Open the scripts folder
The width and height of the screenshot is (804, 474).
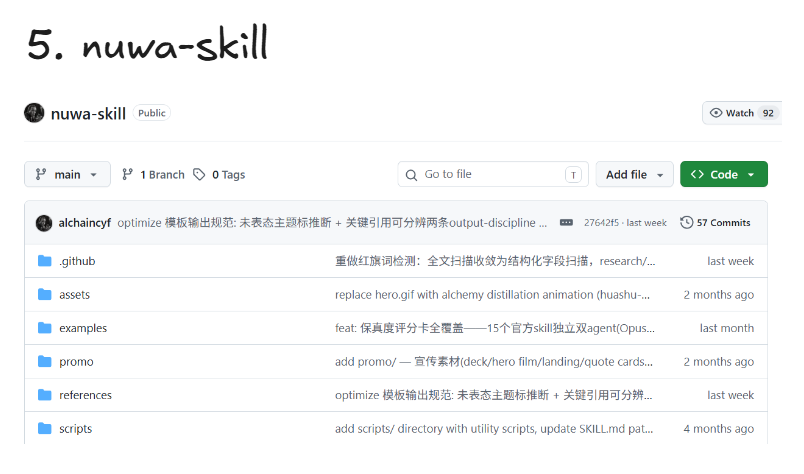tap(75, 428)
